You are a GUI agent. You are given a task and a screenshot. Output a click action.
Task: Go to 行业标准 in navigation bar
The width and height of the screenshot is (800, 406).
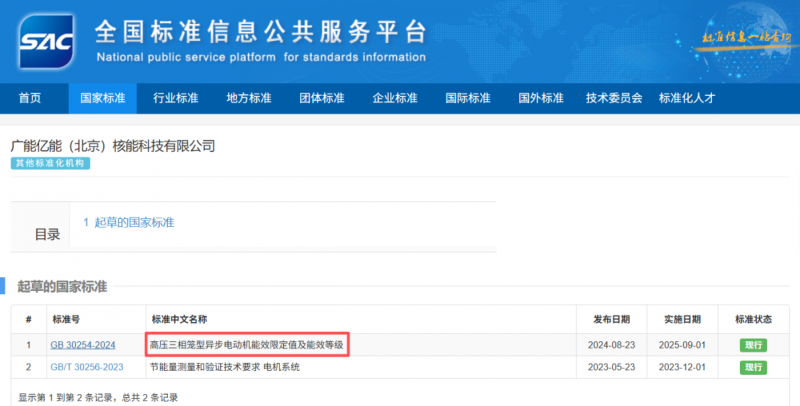pyautogui.click(x=175, y=98)
